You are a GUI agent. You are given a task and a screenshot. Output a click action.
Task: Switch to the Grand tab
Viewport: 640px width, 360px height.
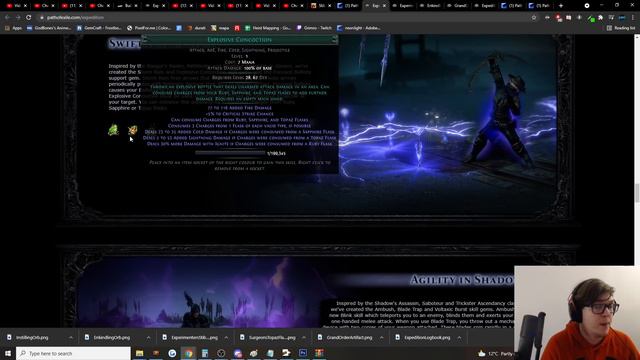[458, 6]
